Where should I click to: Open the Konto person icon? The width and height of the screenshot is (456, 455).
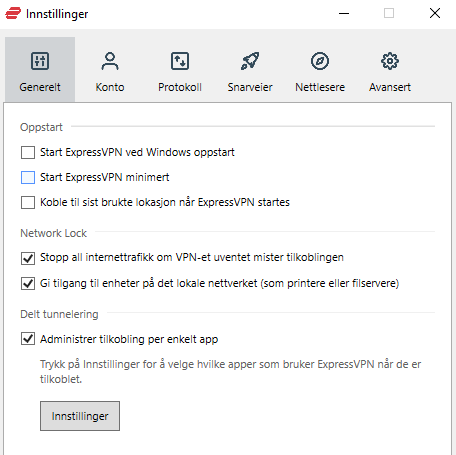110,61
